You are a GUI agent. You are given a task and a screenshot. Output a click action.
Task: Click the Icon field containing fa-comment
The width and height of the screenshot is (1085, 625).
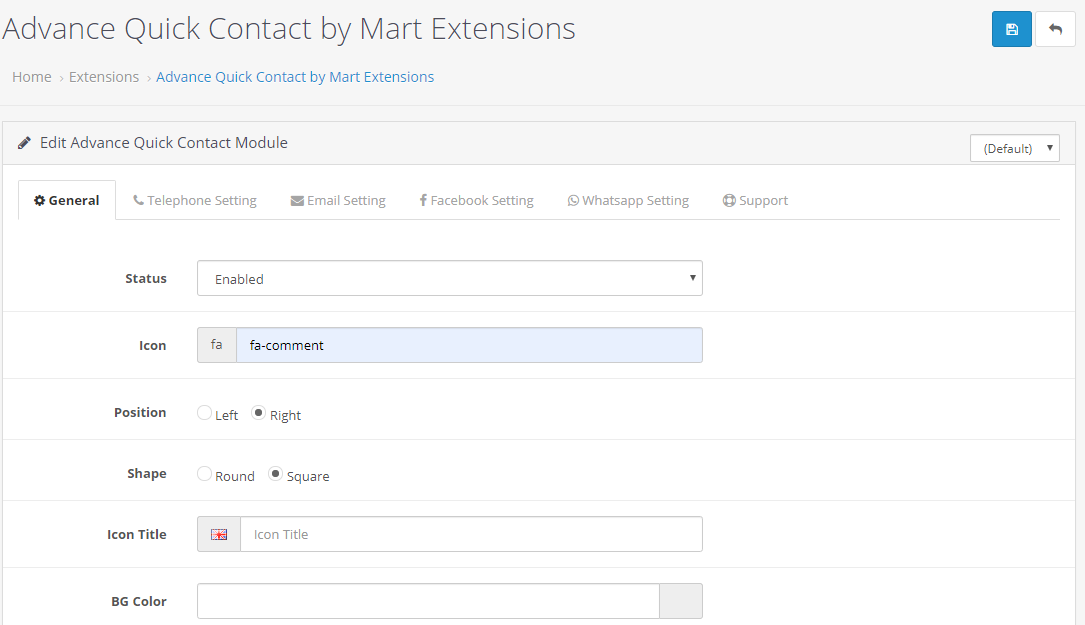pyautogui.click(x=469, y=345)
